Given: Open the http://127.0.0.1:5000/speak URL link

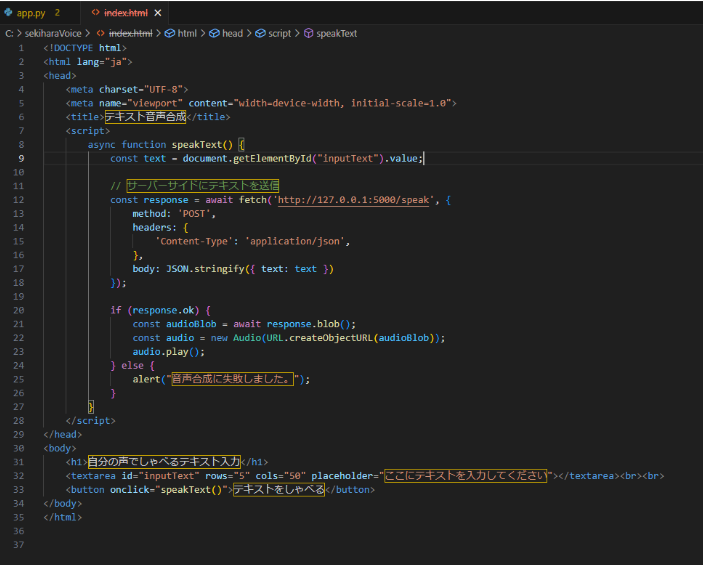Looking at the screenshot, I should click(353, 200).
